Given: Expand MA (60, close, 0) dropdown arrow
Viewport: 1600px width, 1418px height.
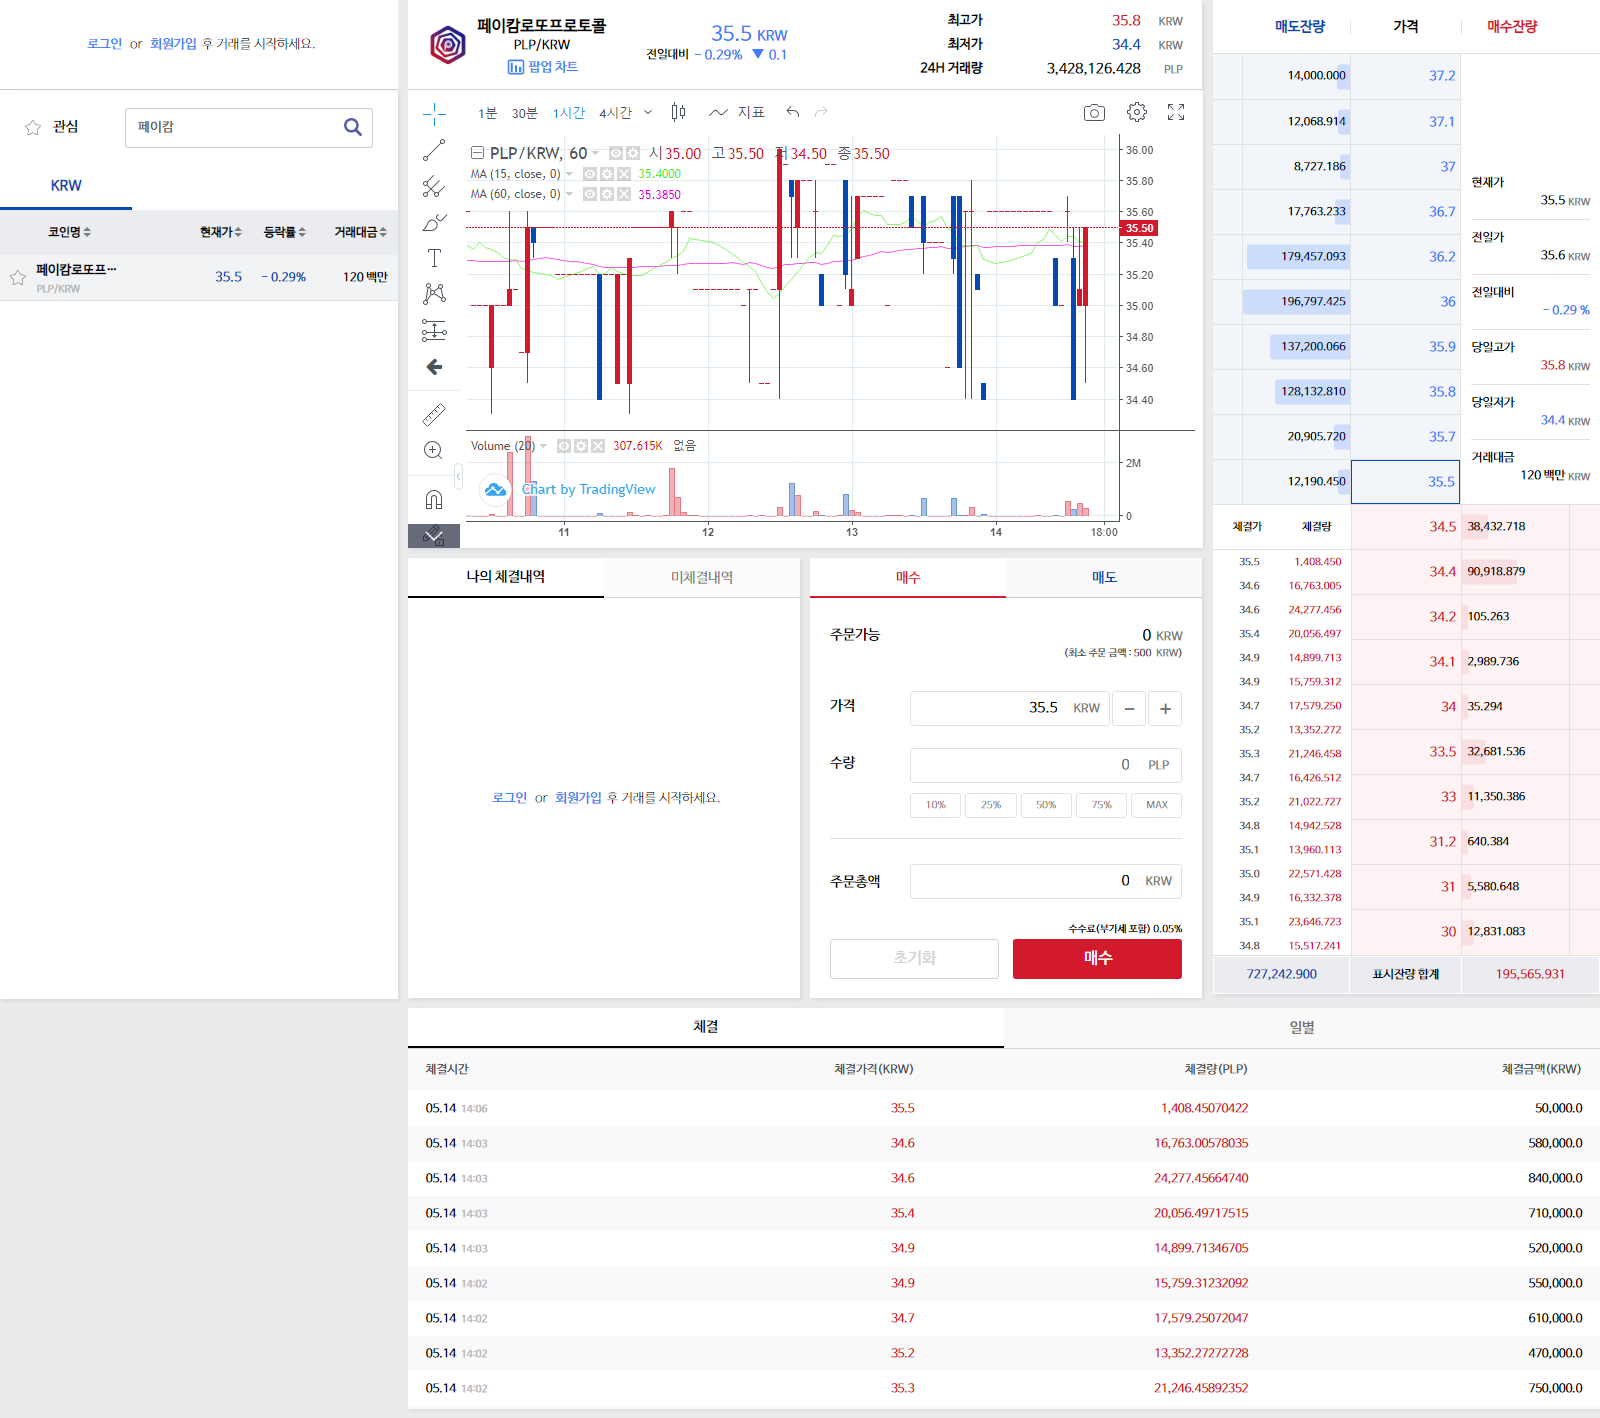Looking at the screenshot, I should pos(569,194).
